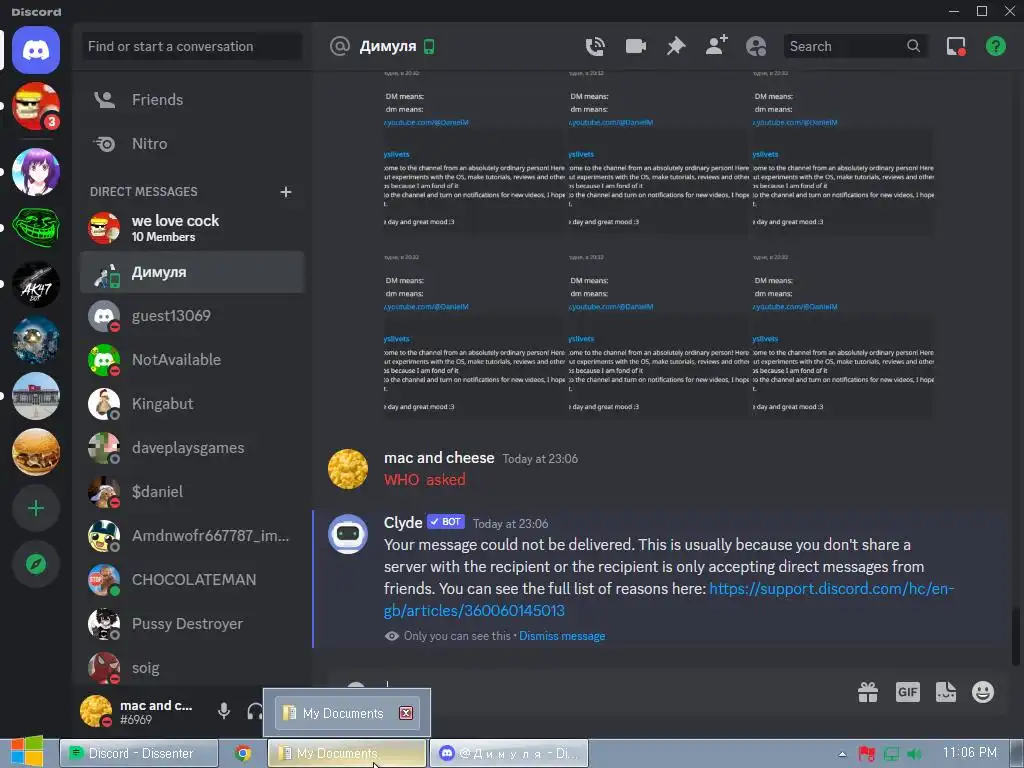The height and width of the screenshot is (768, 1024).
Task: Create a new DM with plus icon
Action: point(285,192)
